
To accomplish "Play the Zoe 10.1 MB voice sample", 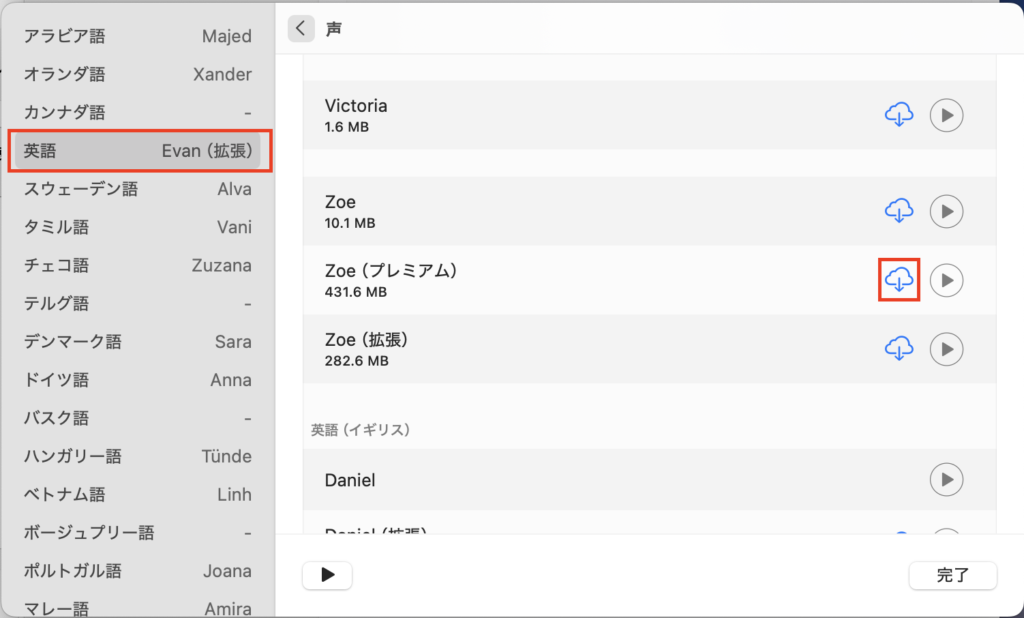I will [x=946, y=211].
